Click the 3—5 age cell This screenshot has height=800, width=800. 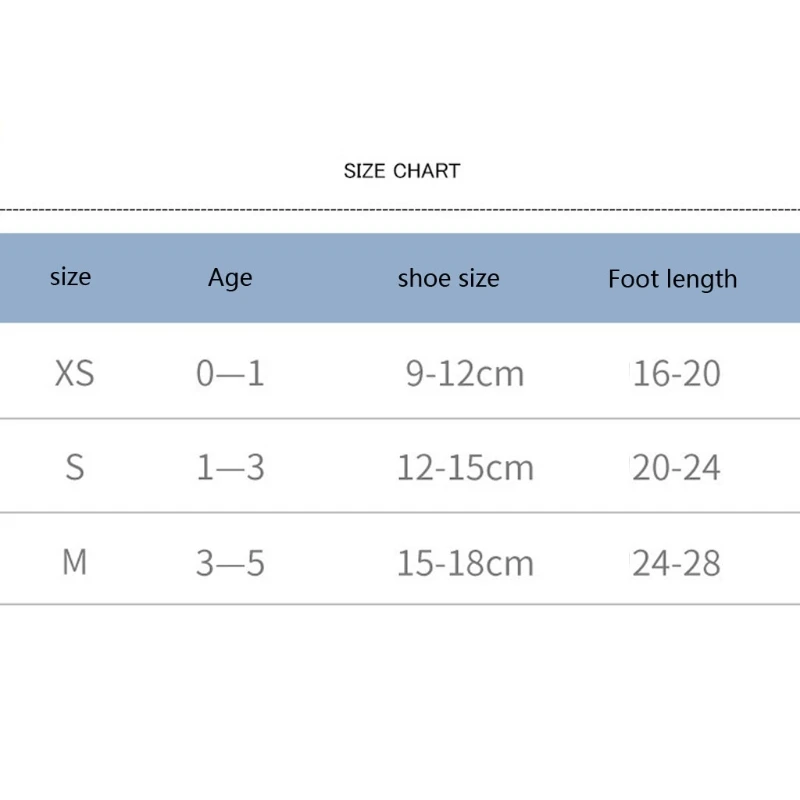(x=230, y=563)
